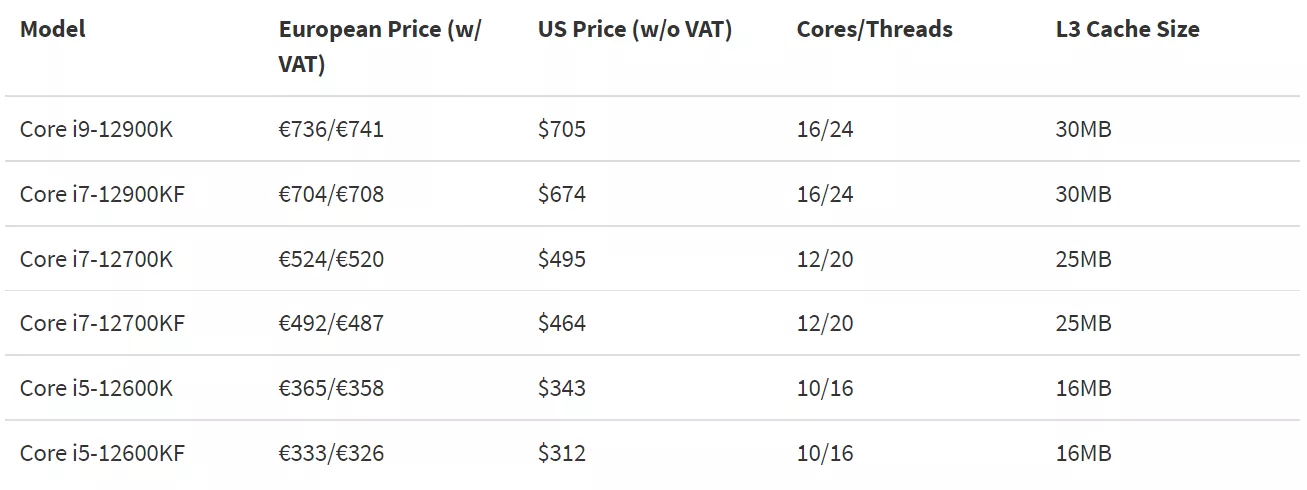This screenshot has height=490, width=1307.
Task: Click the European Price (w/ VAT) header
Action: tap(380, 47)
